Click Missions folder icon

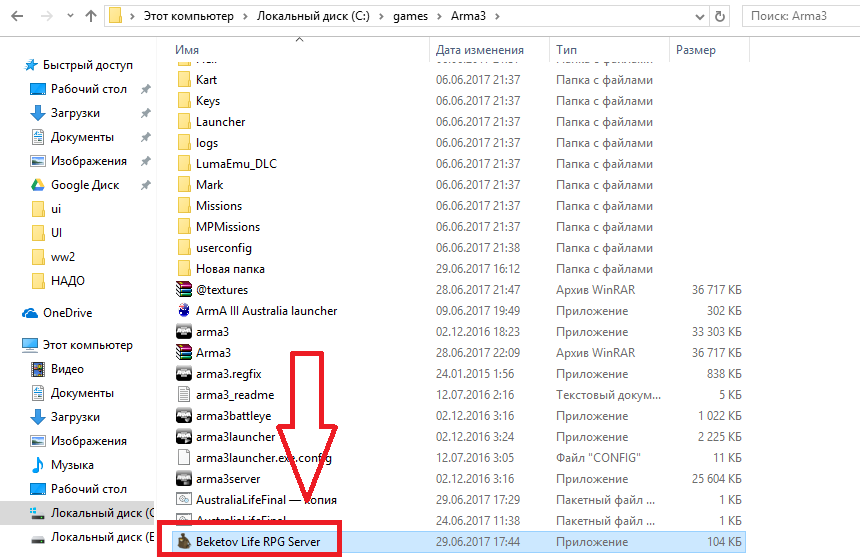[x=184, y=206]
